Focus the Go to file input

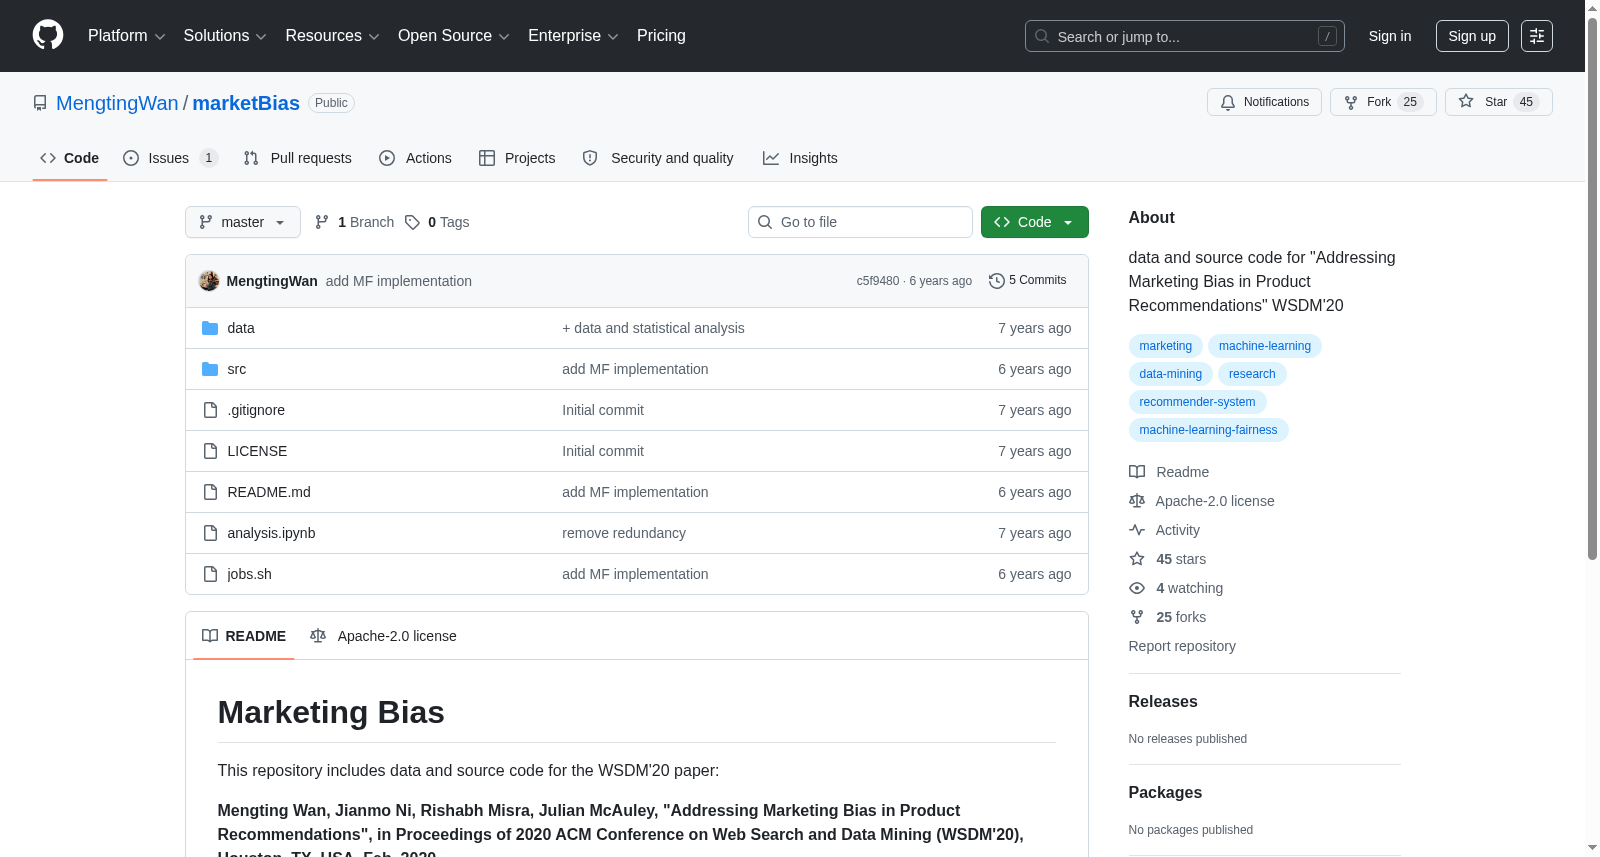coord(860,222)
